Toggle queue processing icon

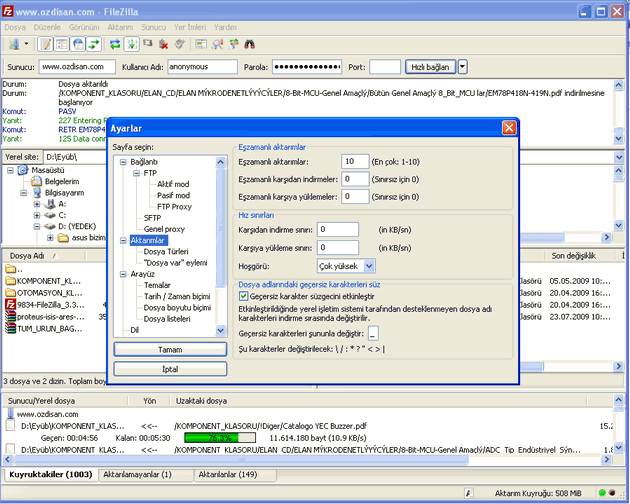point(131,44)
